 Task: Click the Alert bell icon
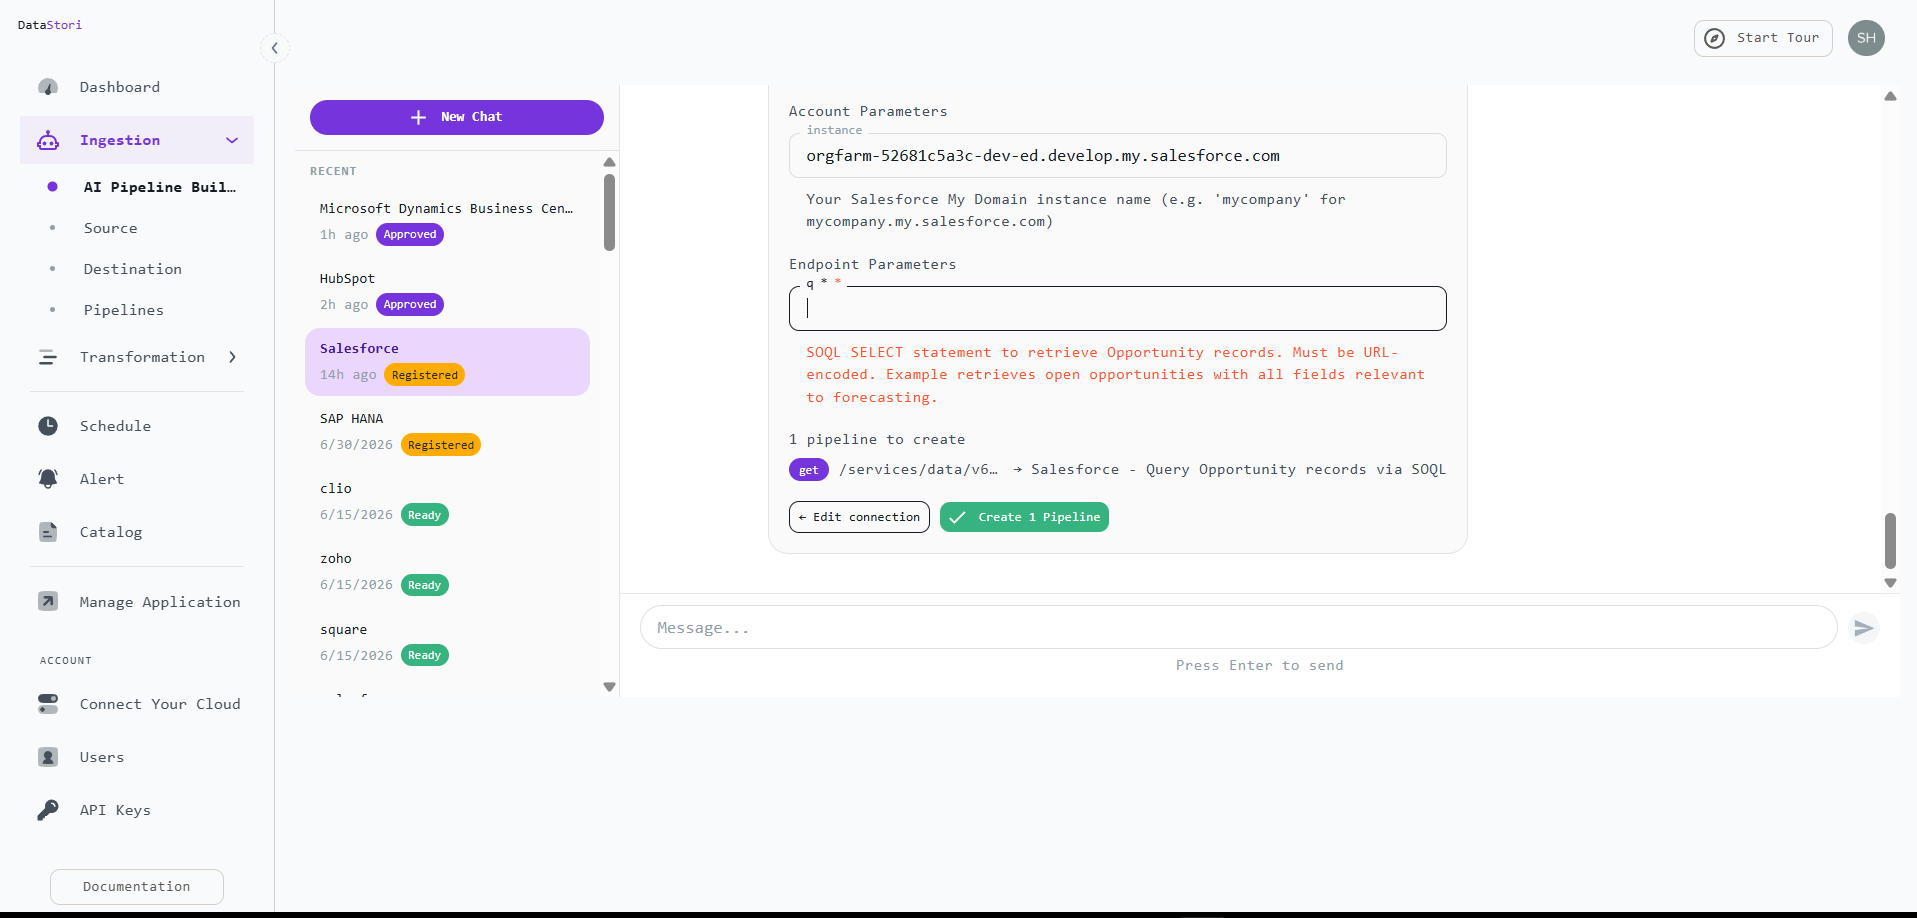(x=48, y=479)
